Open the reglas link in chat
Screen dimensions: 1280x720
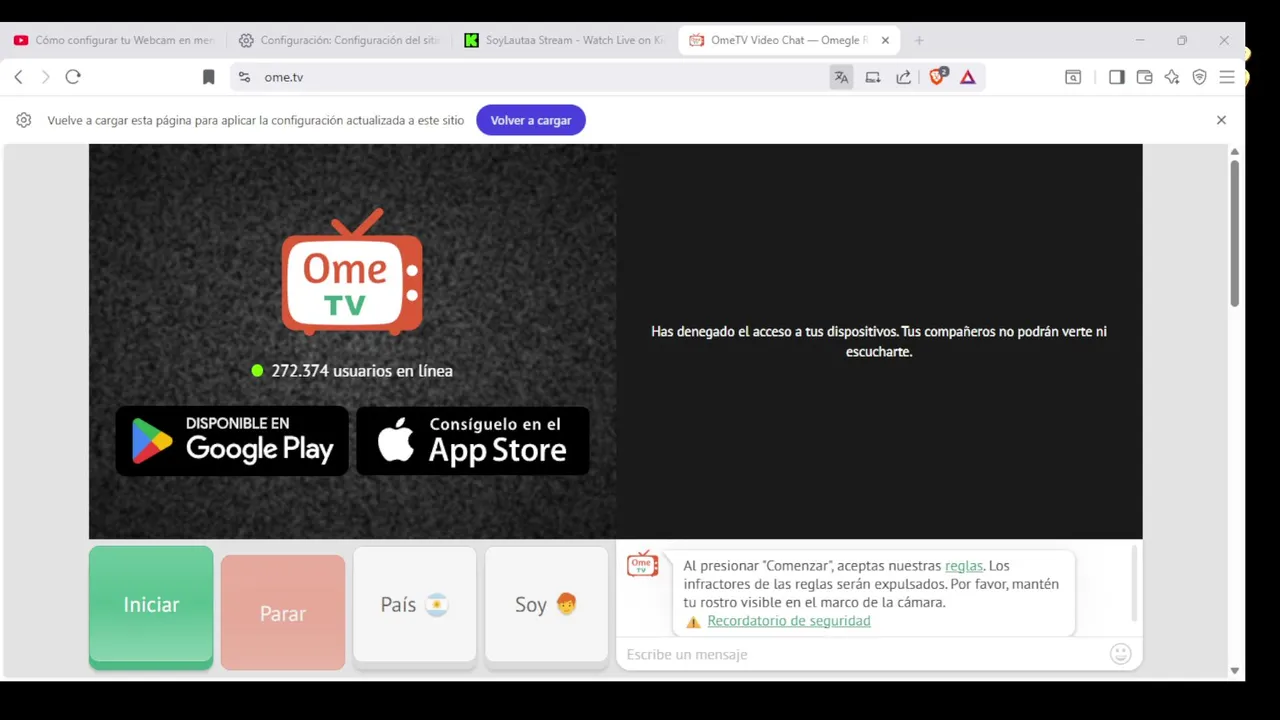[964, 566]
